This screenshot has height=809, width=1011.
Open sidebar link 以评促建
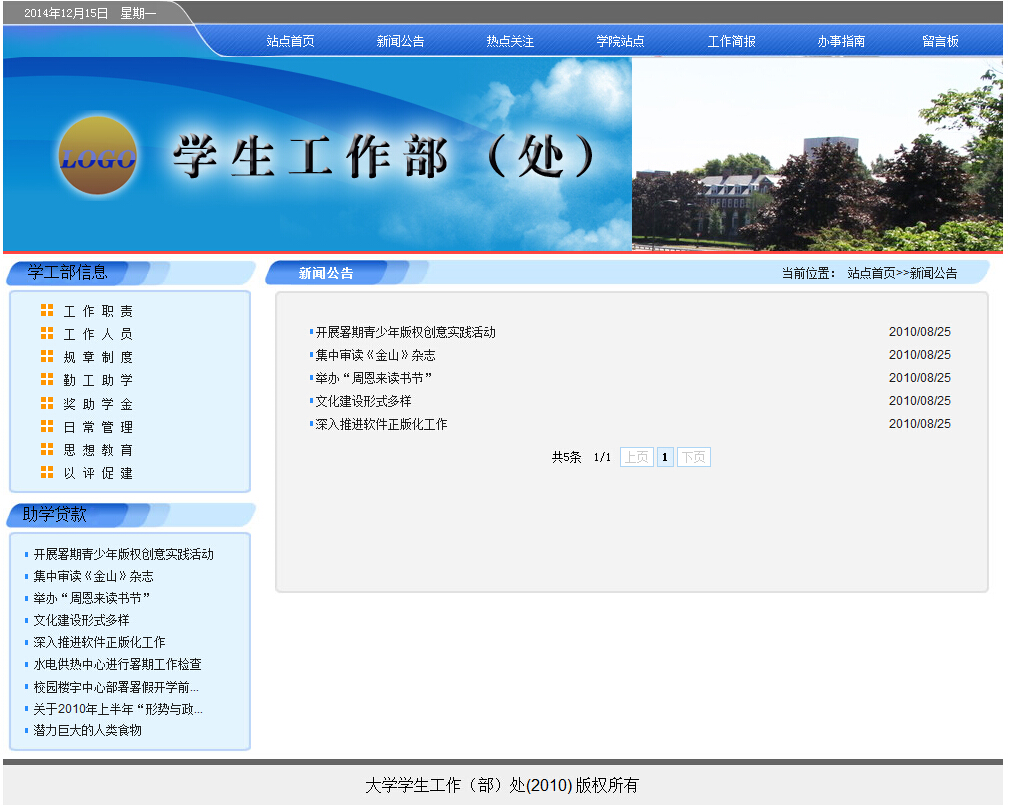point(98,473)
